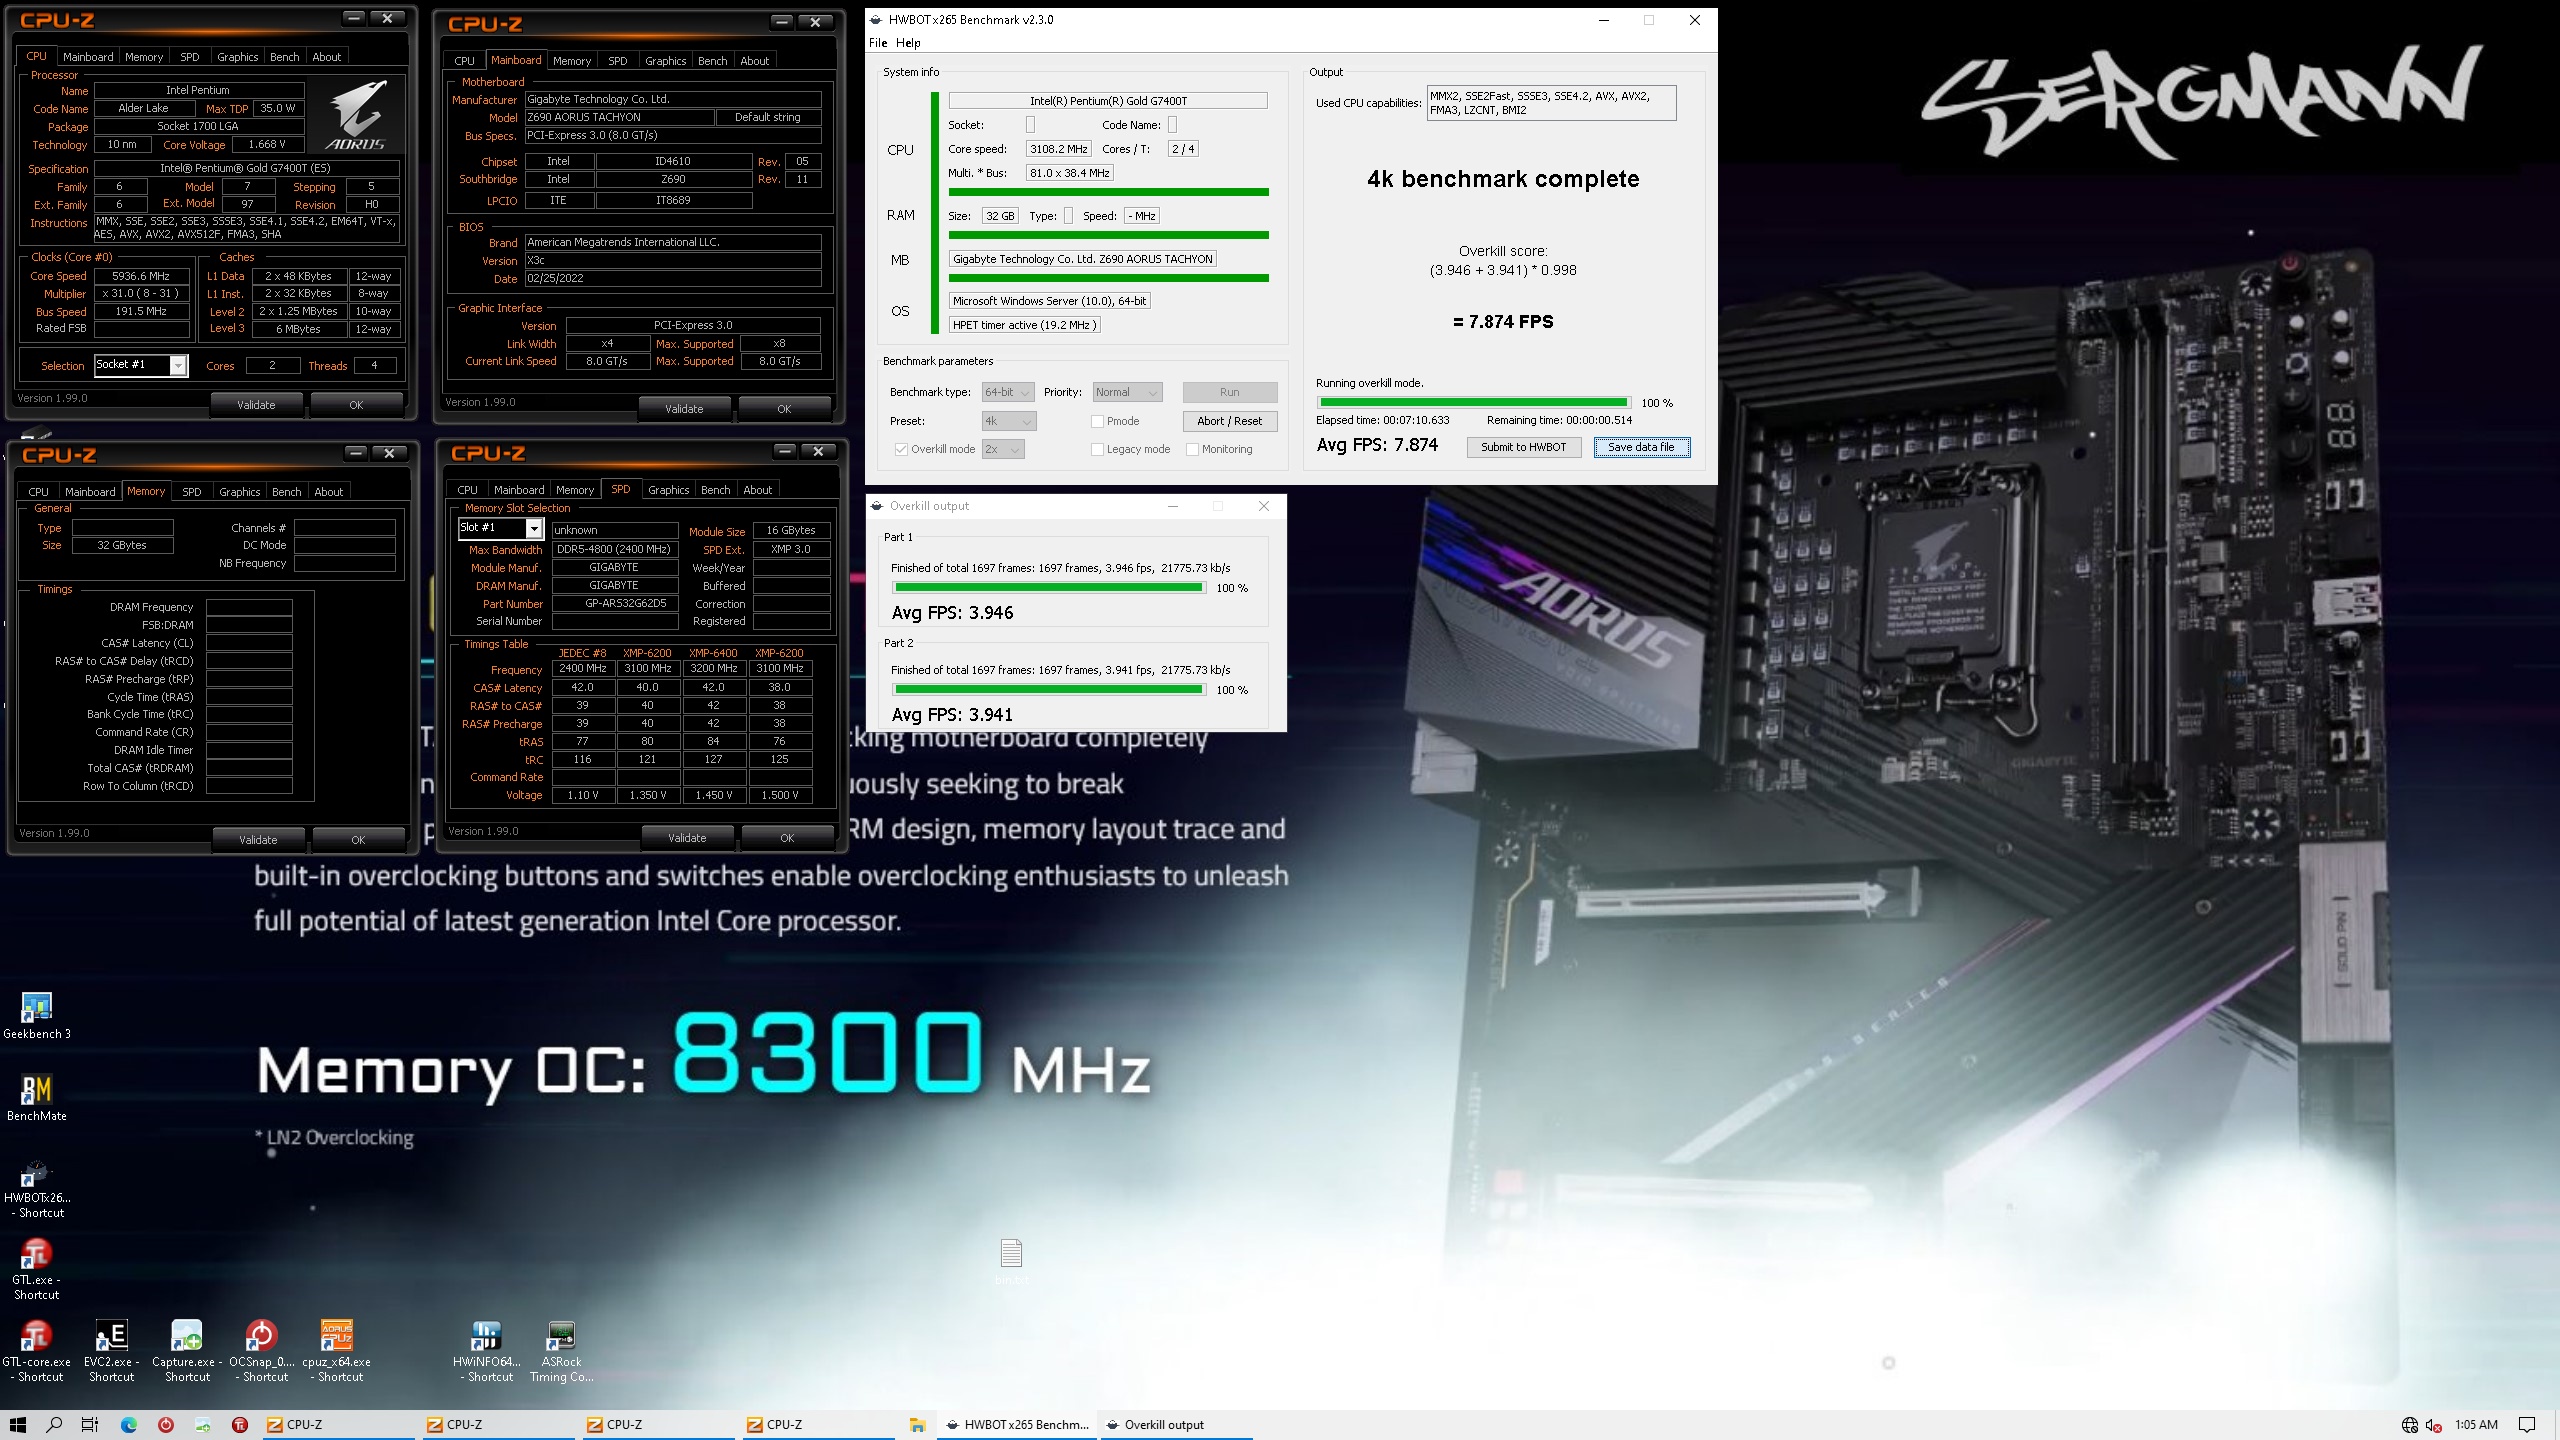
Task: Switch to About tab in SPD CPU-Z window
Action: (x=757, y=490)
